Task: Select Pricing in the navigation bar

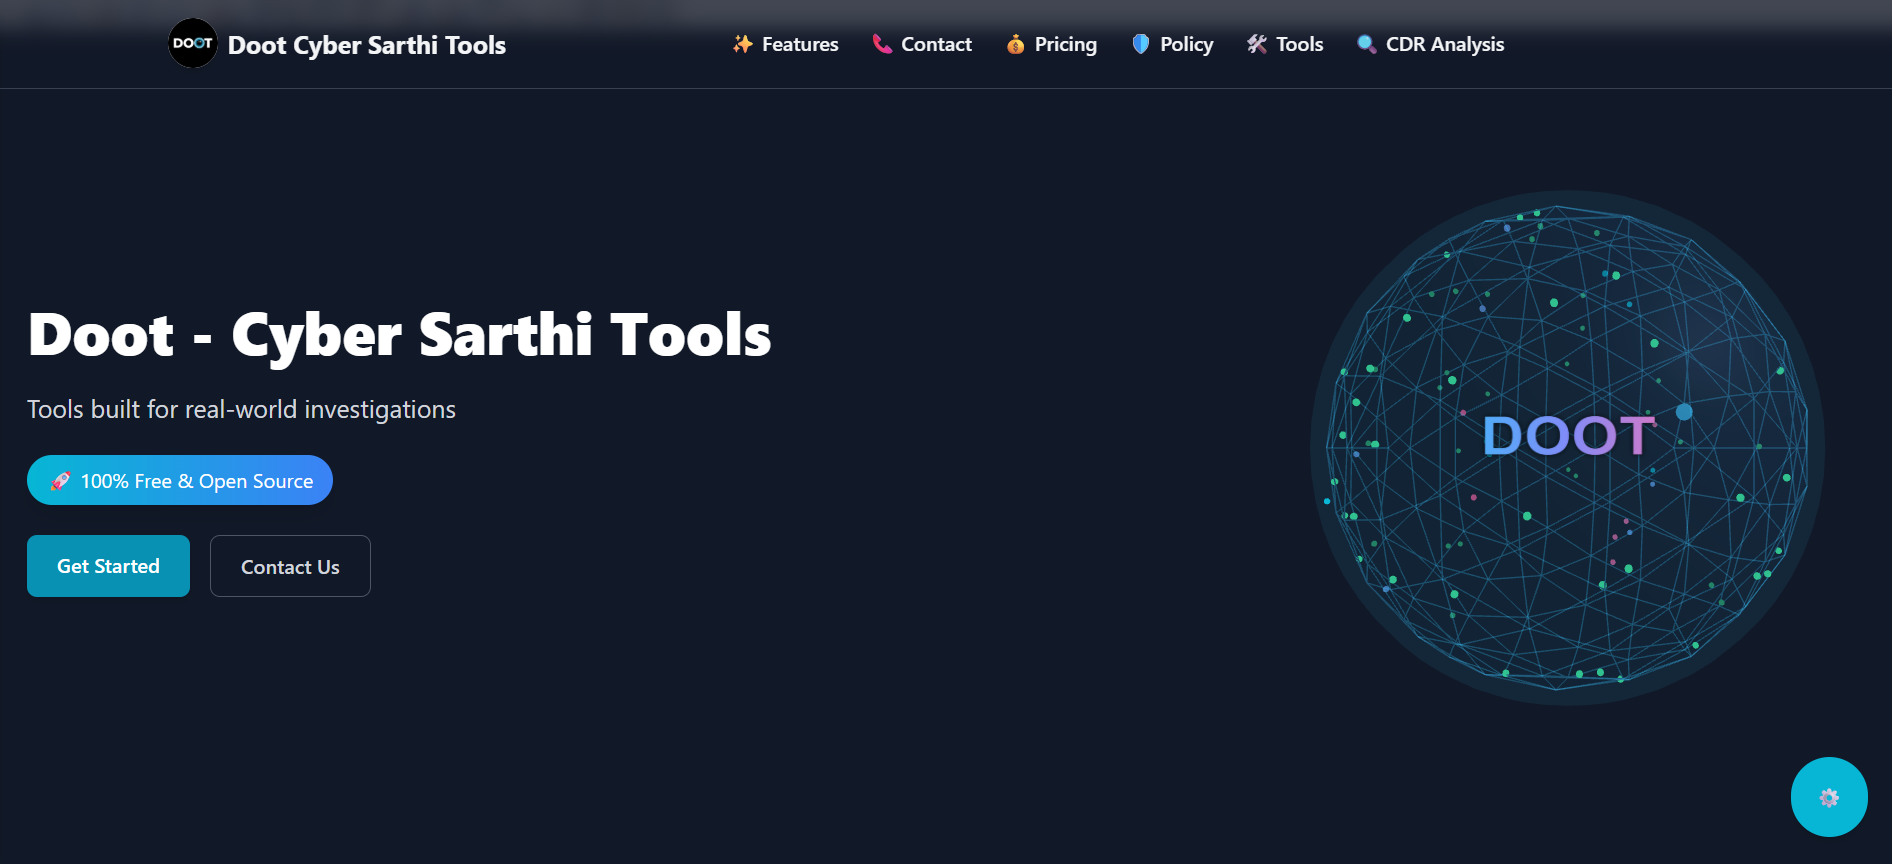Action: coord(1065,44)
